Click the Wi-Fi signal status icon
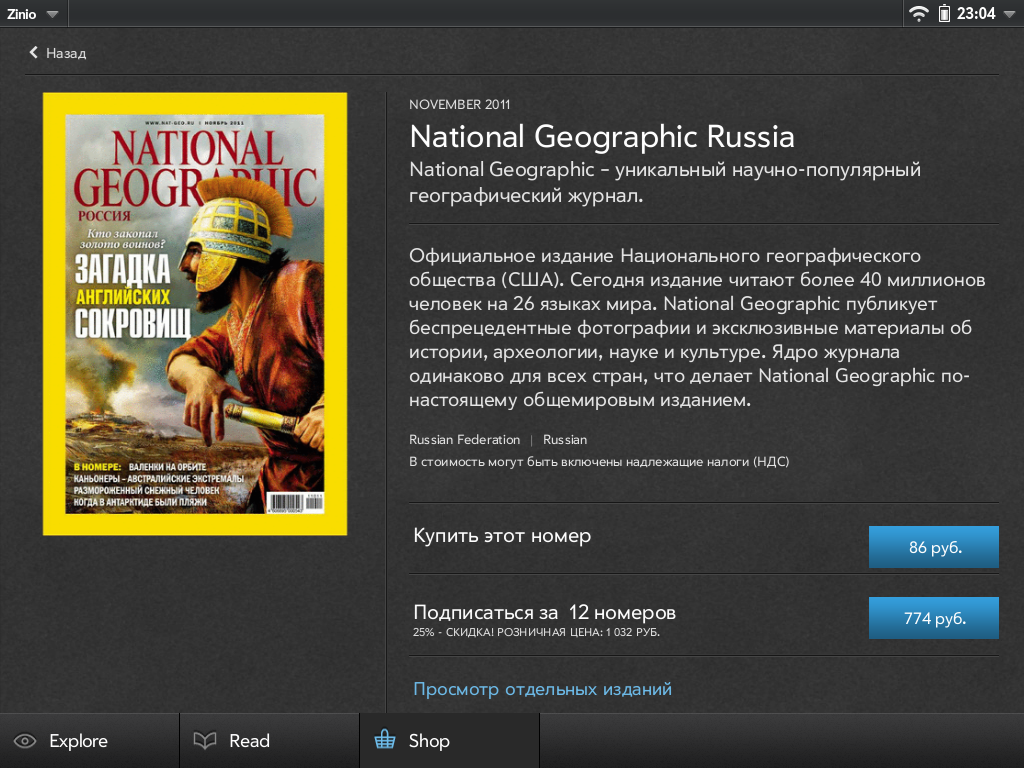 click(x=918, y=13)
